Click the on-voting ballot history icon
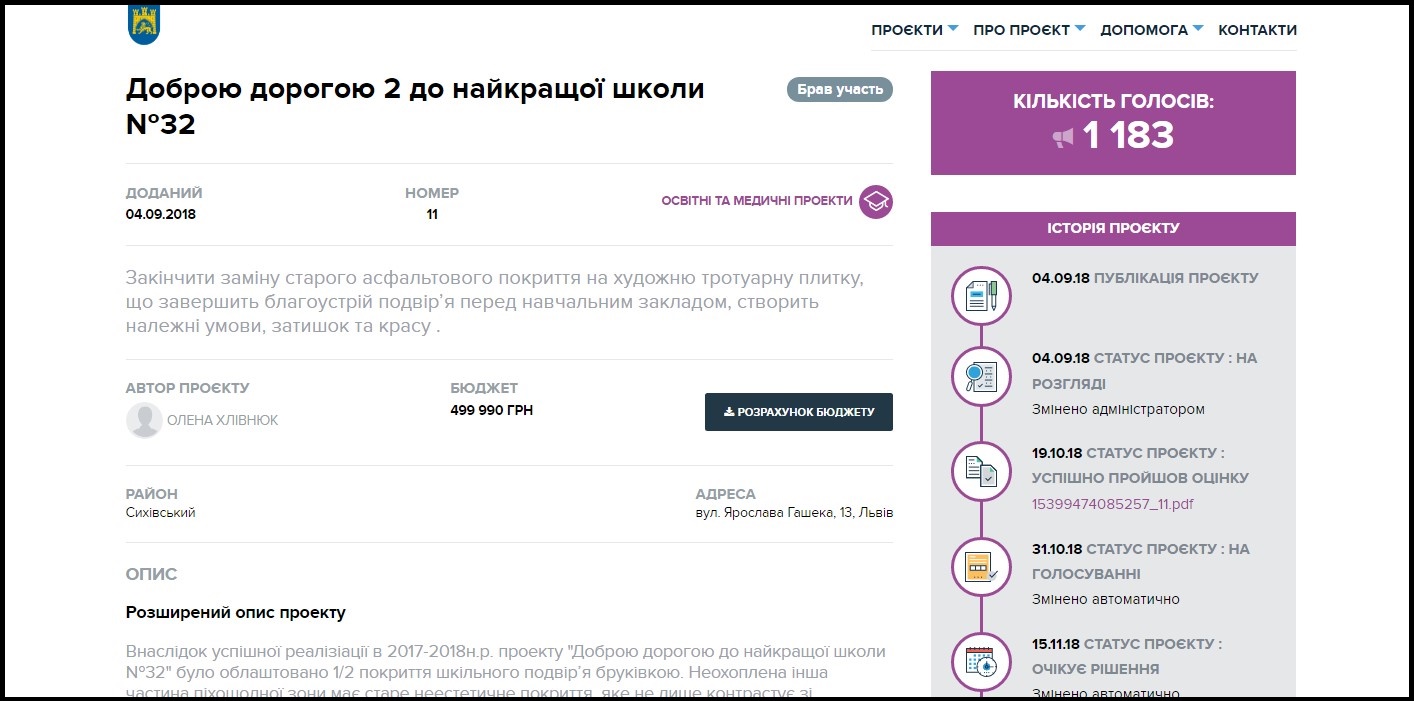Image resolution: width=1414 pixels, height=701 pixels. coord(981,567)
